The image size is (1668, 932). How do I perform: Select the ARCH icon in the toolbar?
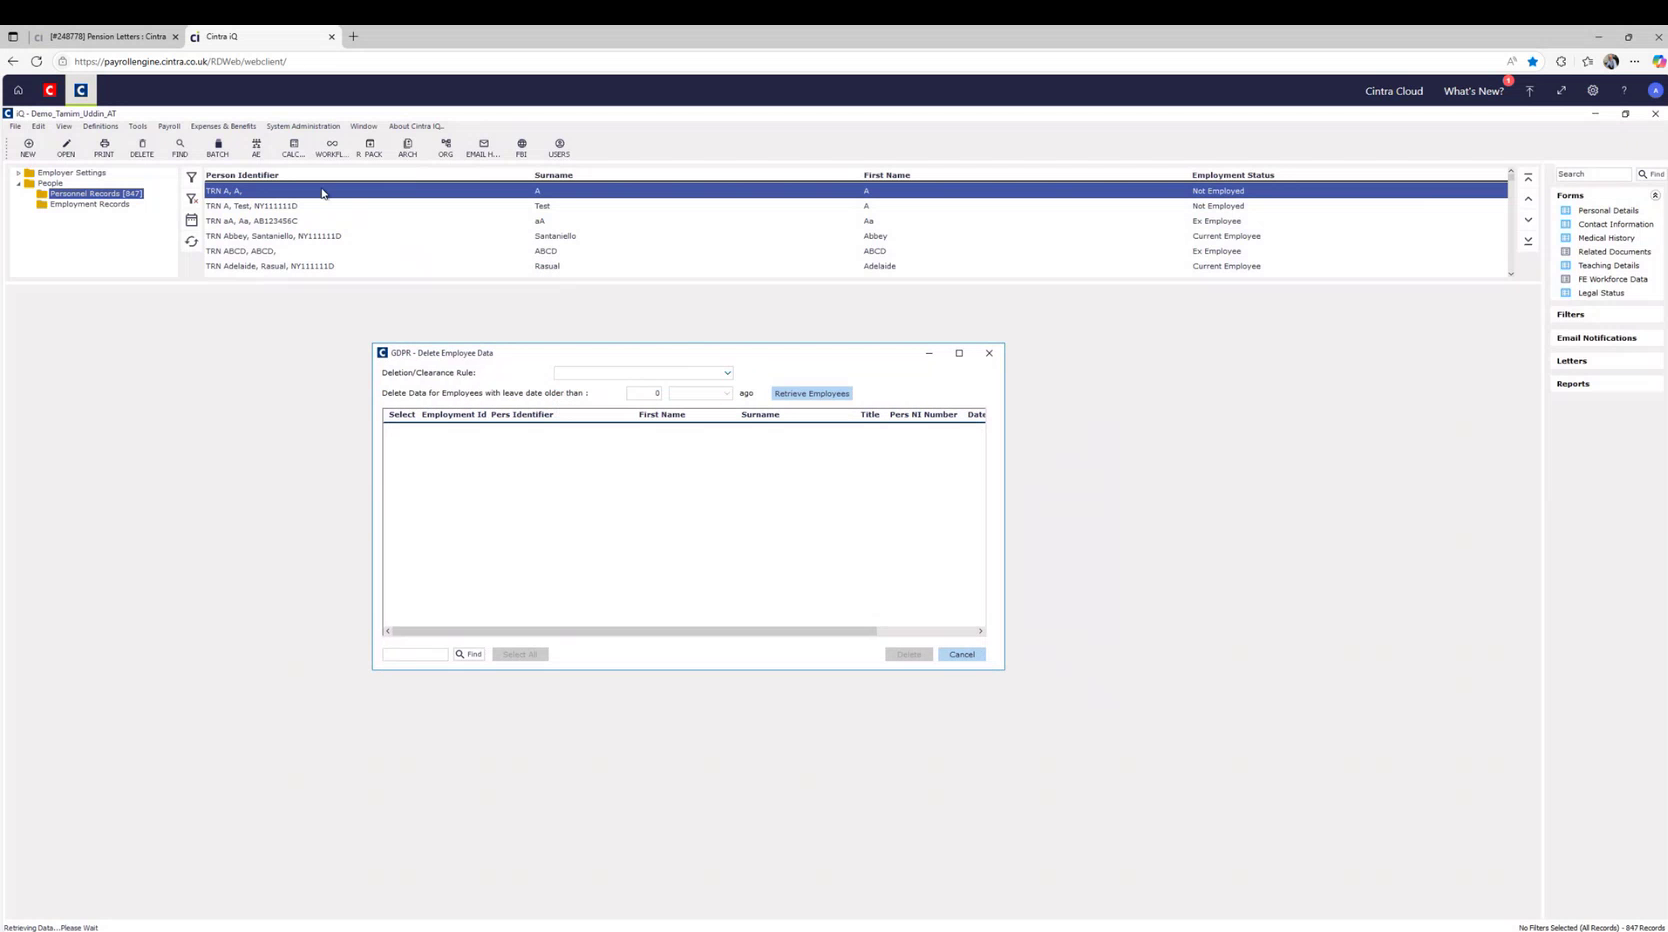[x=407, y=147]
